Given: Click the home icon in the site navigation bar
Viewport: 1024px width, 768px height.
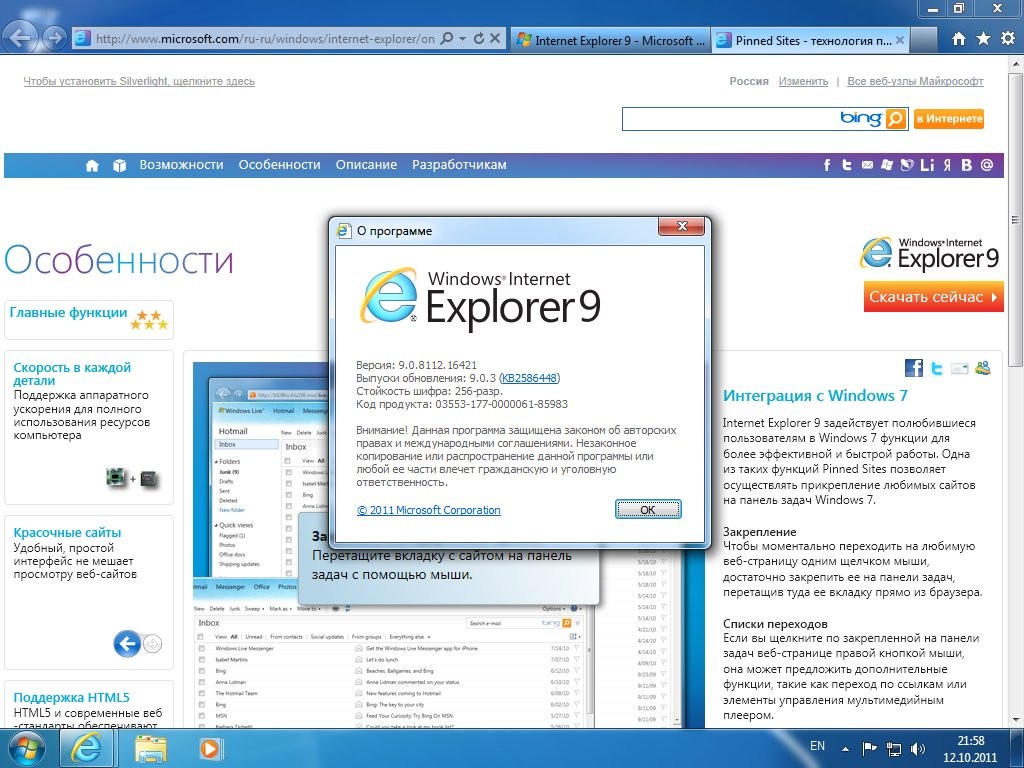Looking at the screenshot, I should [92, 165].
